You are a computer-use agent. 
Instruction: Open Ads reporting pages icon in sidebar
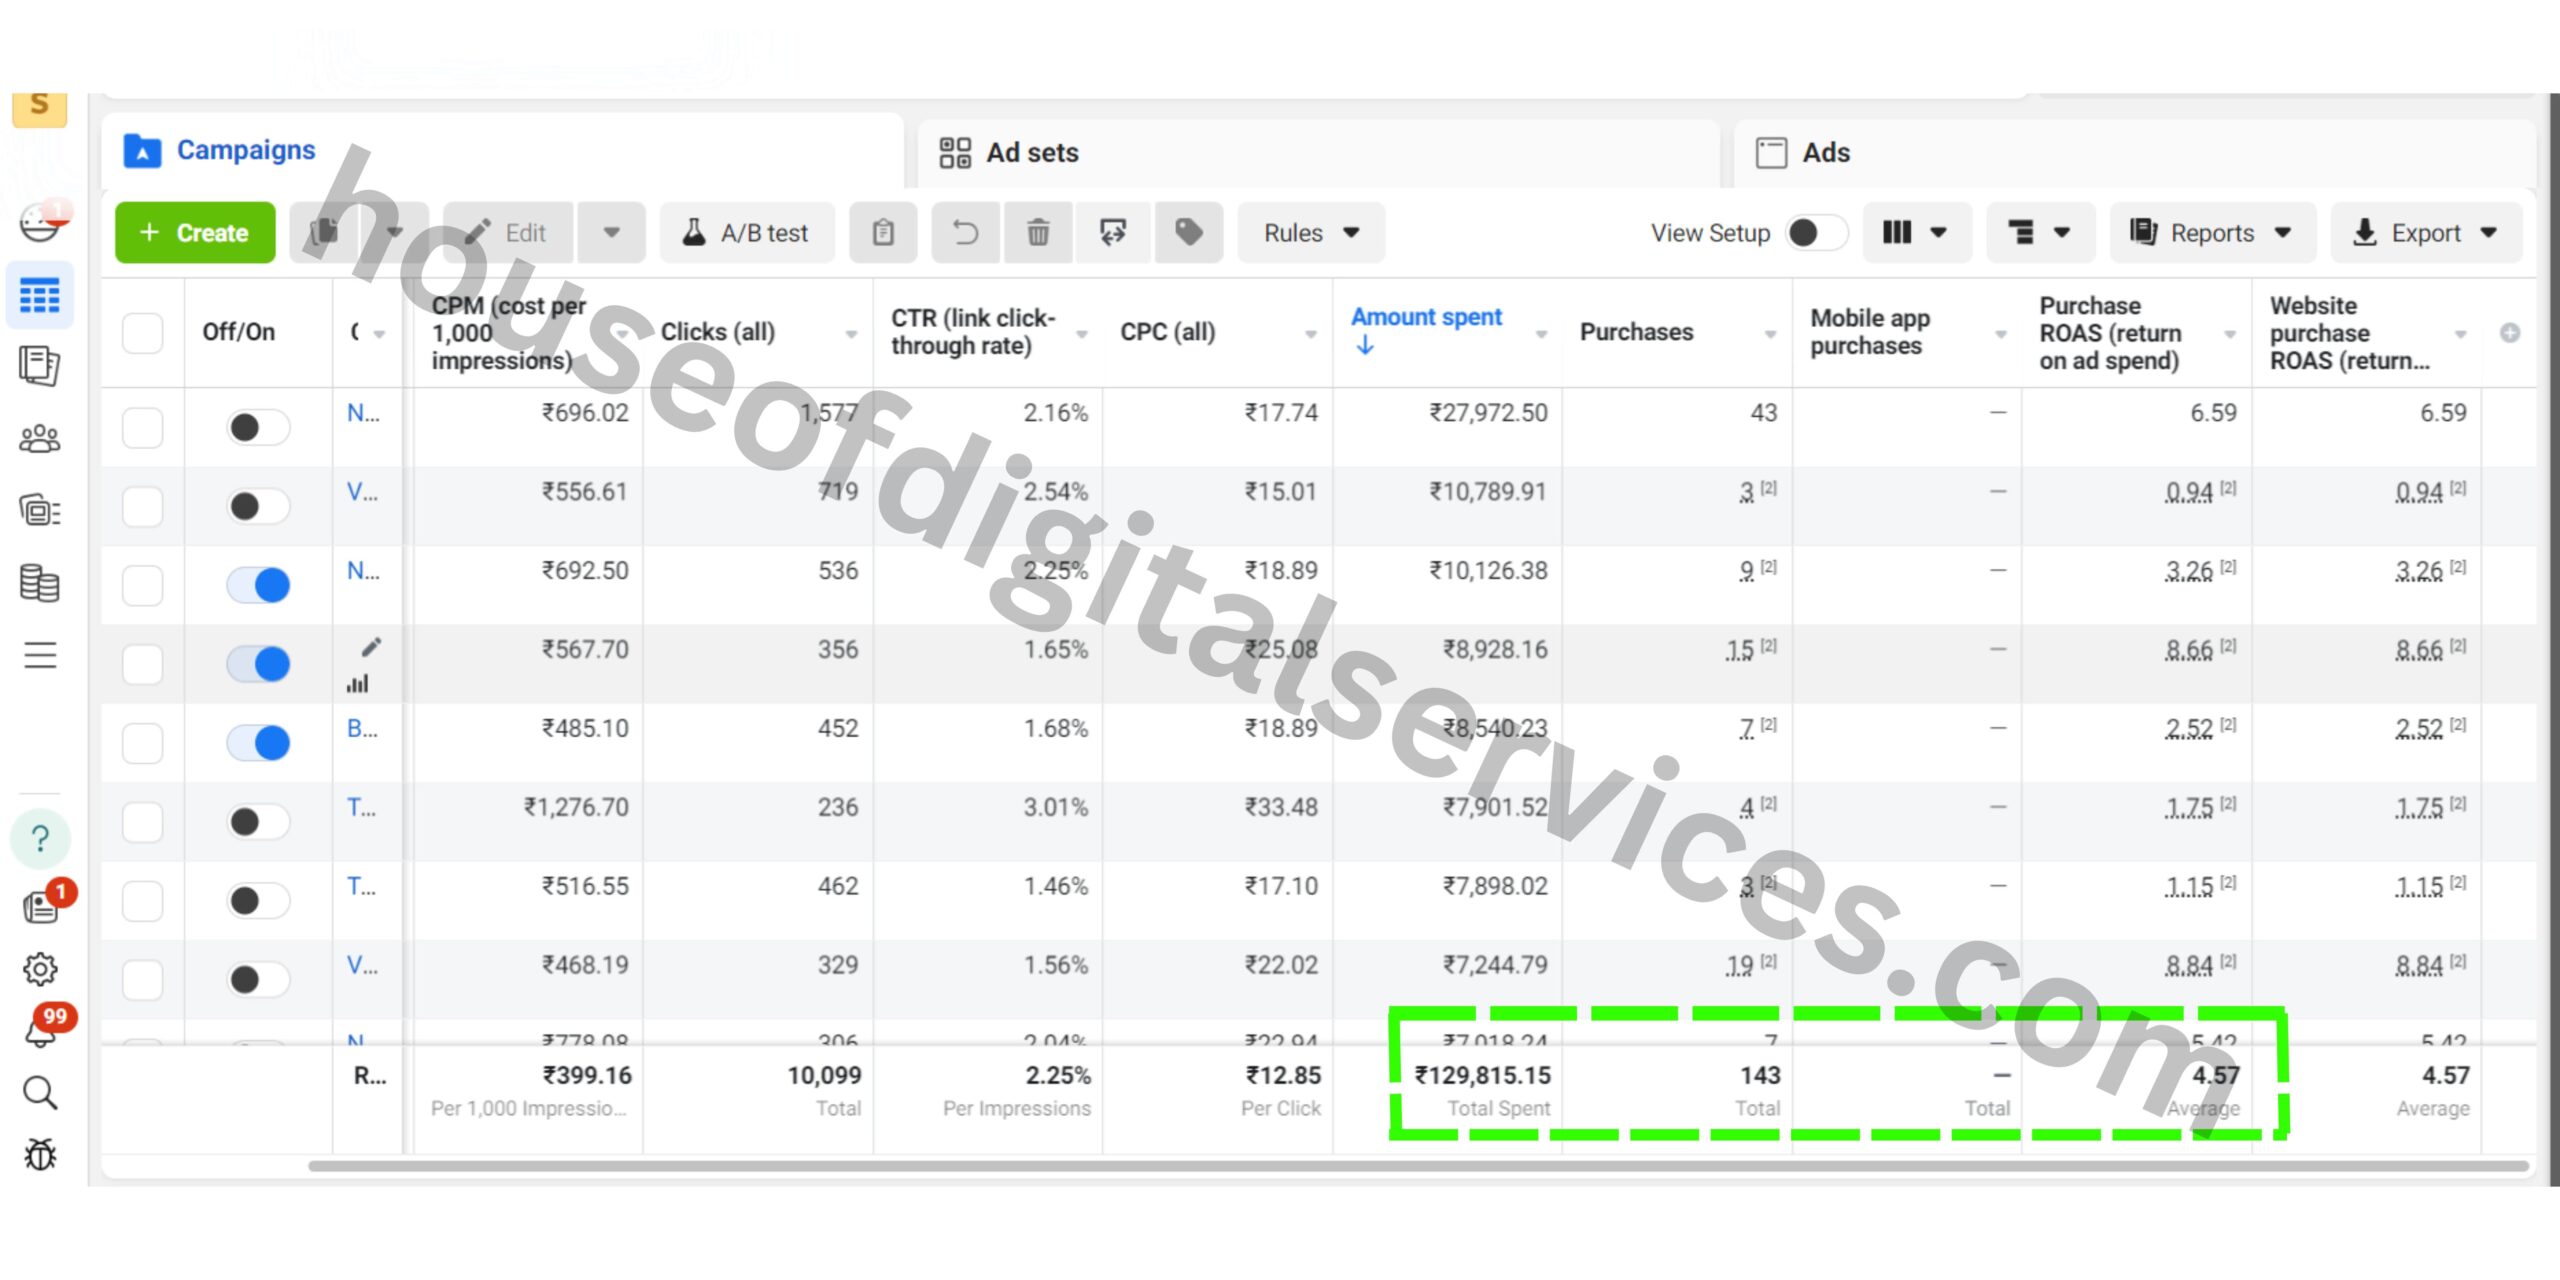pyautogui.click(x=40, y=366)
